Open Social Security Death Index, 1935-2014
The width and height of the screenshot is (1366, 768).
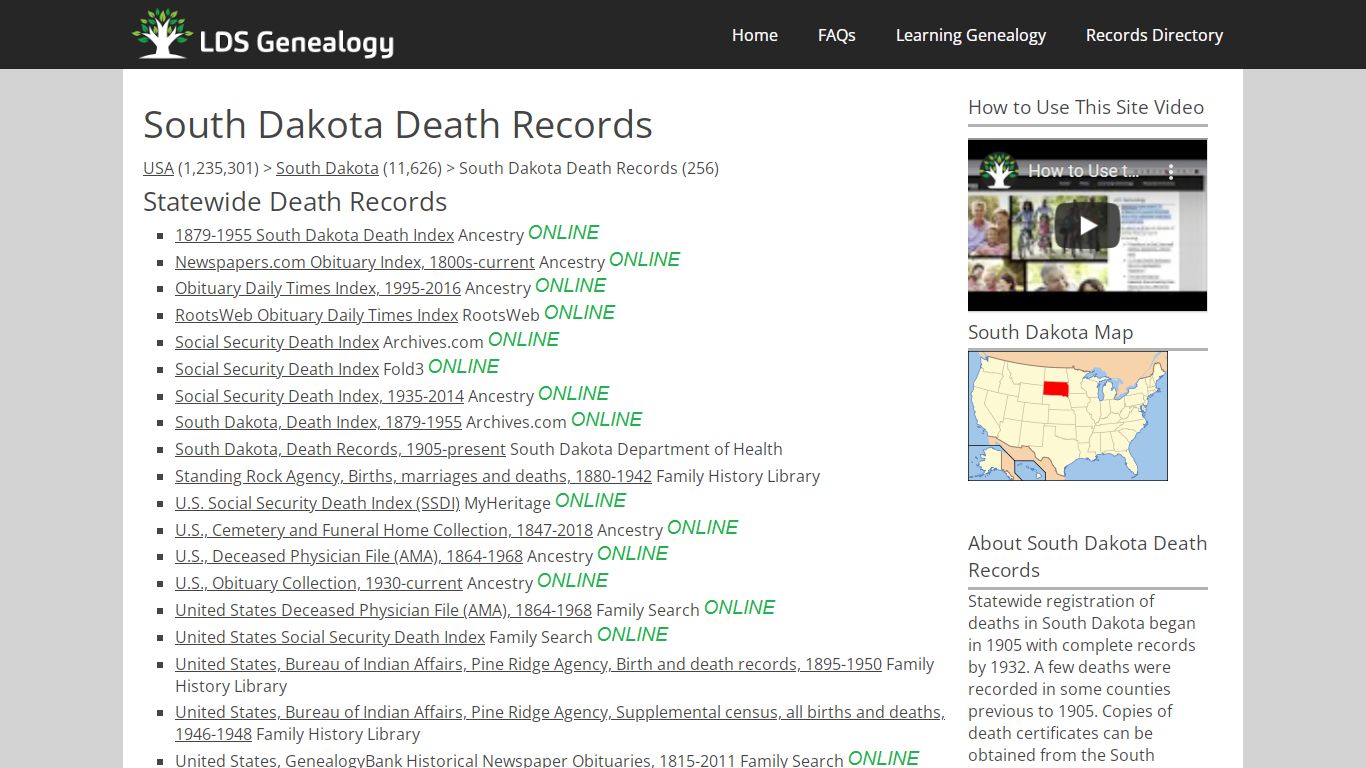(x=319, y=396)
